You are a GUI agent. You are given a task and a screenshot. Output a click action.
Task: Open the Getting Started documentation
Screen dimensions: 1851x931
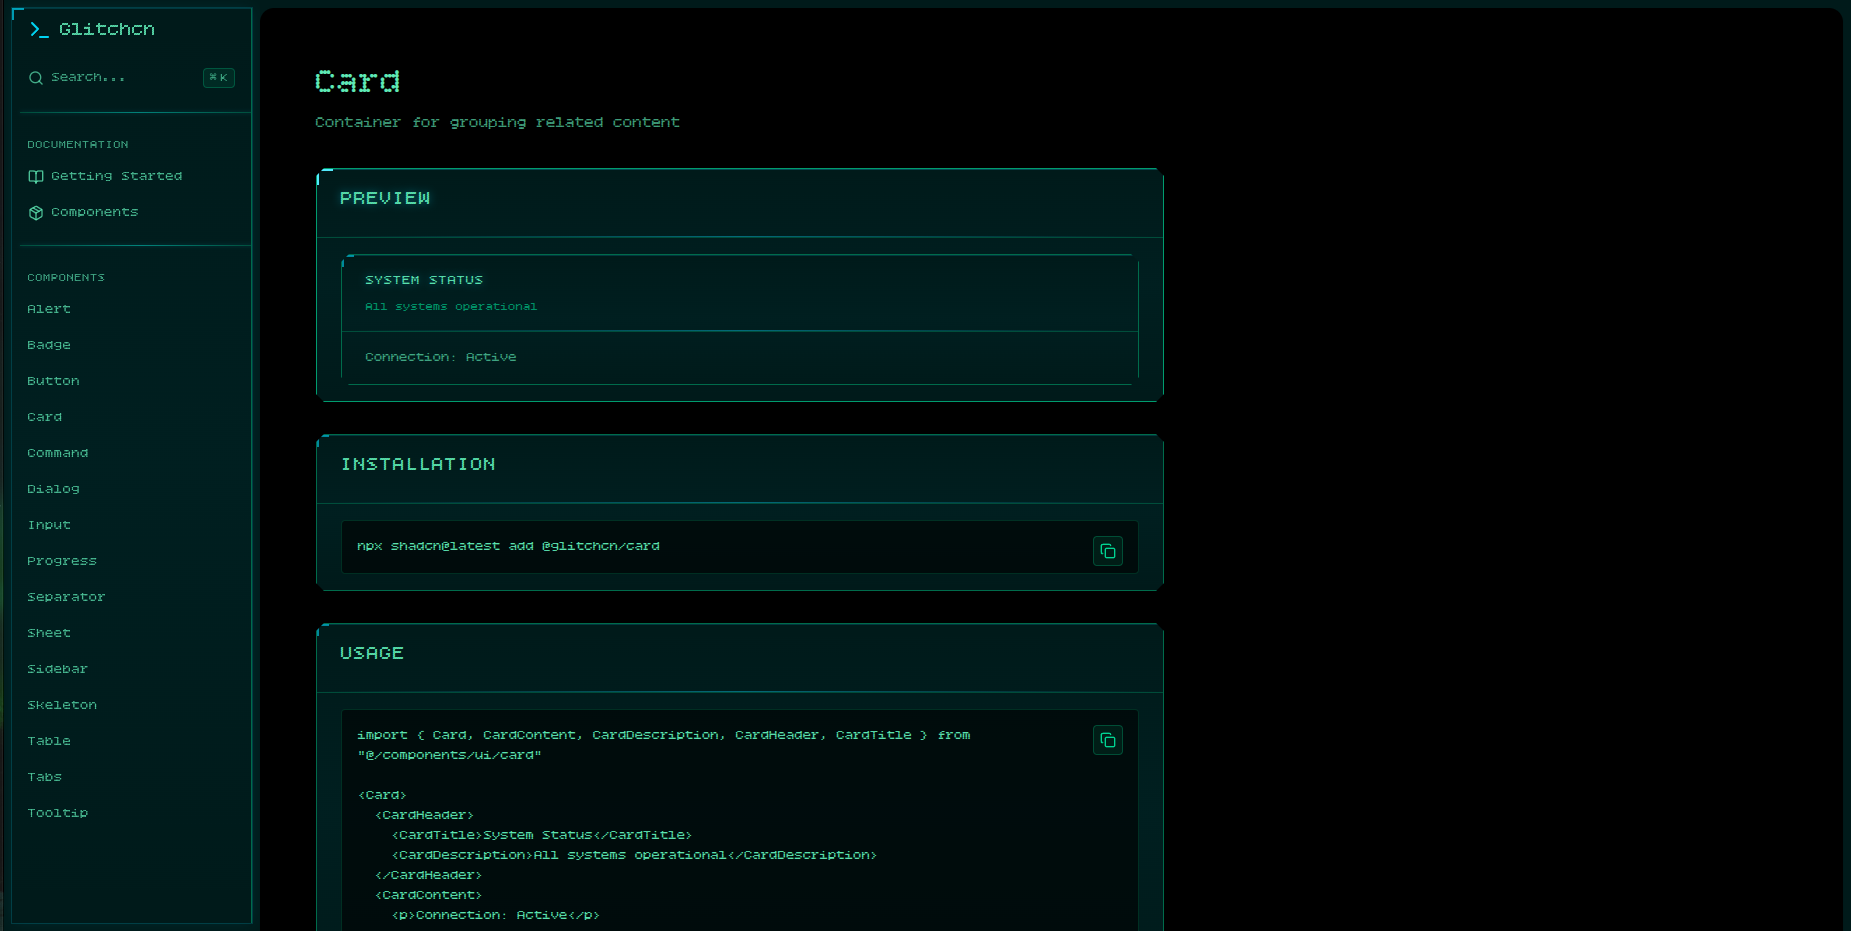click(x=117, y=176)
